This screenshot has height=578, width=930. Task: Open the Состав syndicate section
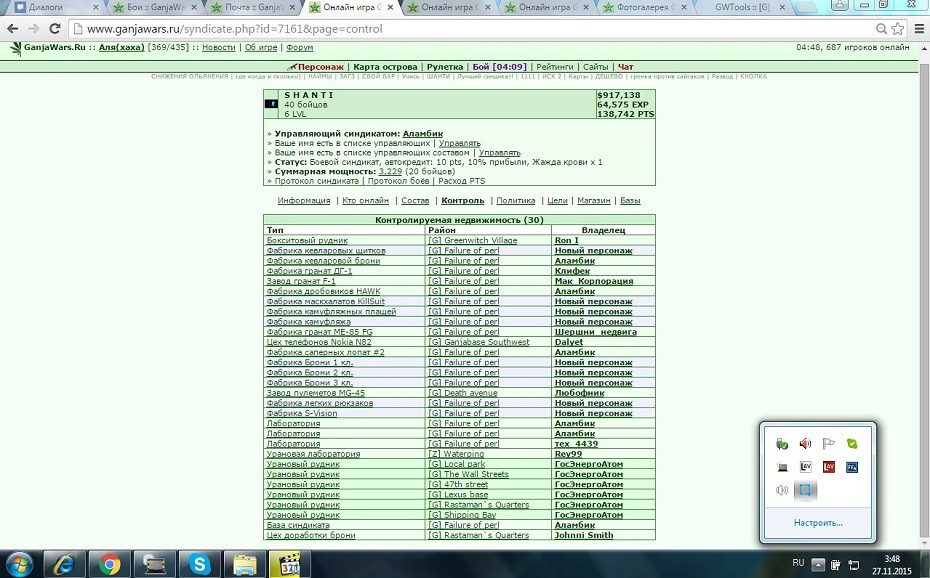pyautogui.click(x=415, y=200)
